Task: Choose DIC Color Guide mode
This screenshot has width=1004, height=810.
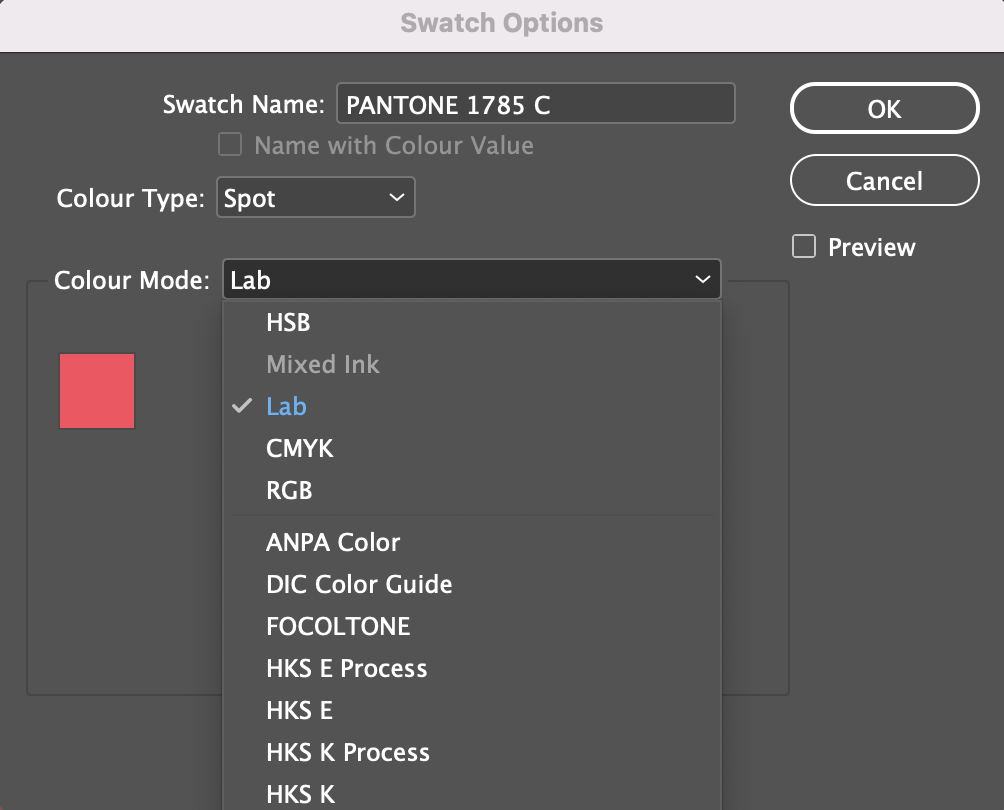Action: click(359, 584)
